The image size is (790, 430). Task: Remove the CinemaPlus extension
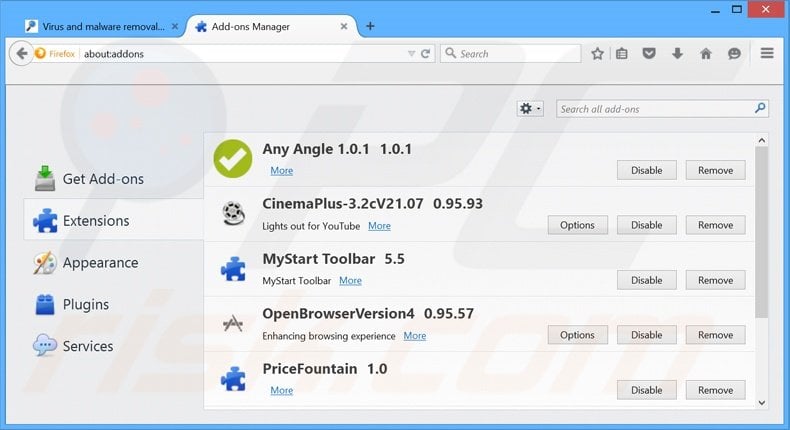pyautogui.click(x=715, y=225)
